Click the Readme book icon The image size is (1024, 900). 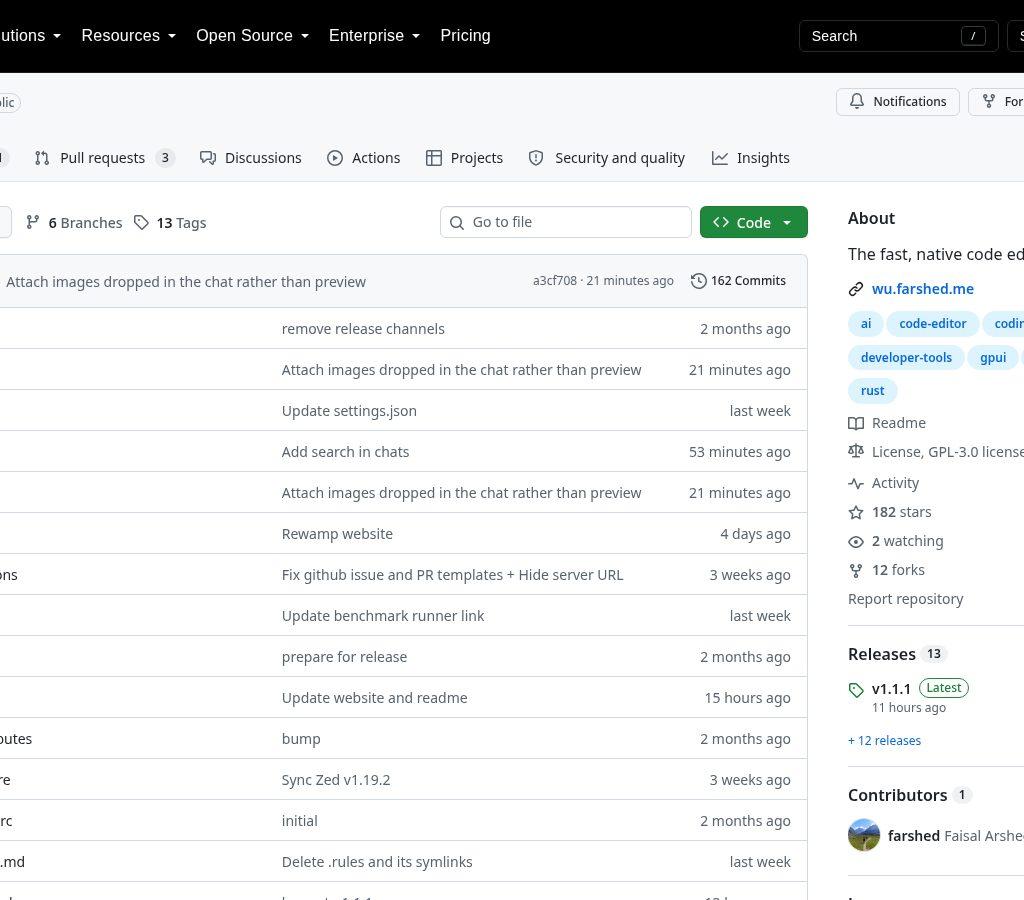pyautogui.click(x=856, y=423)
